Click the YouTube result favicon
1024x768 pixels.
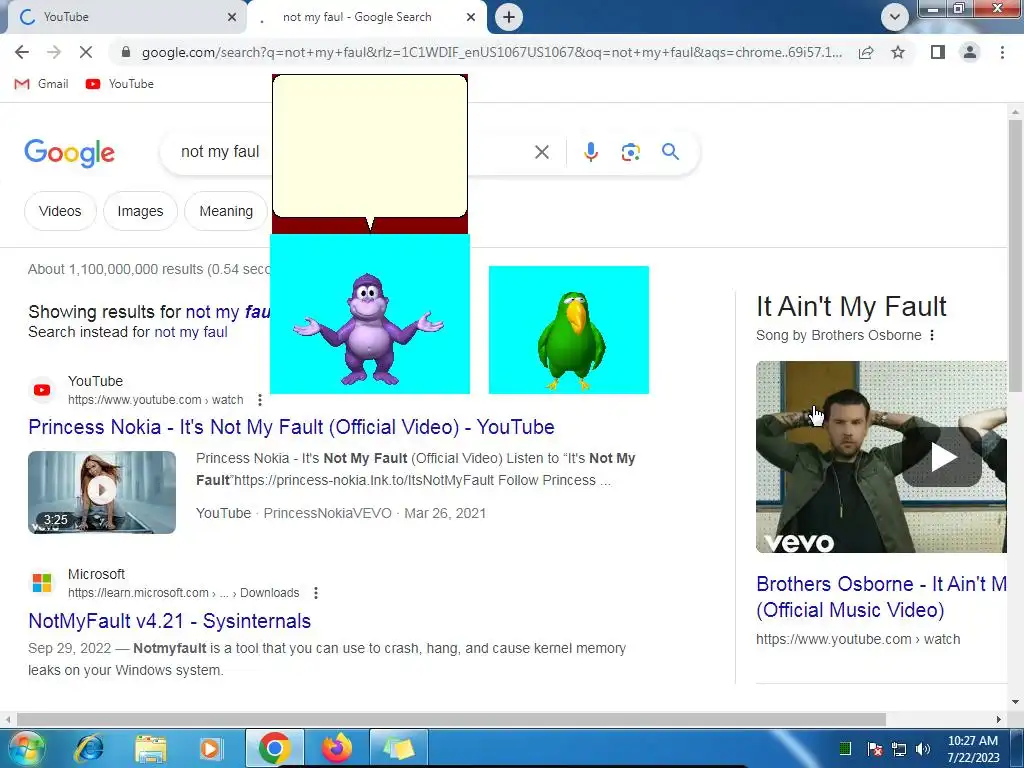(x=42, y=390)
